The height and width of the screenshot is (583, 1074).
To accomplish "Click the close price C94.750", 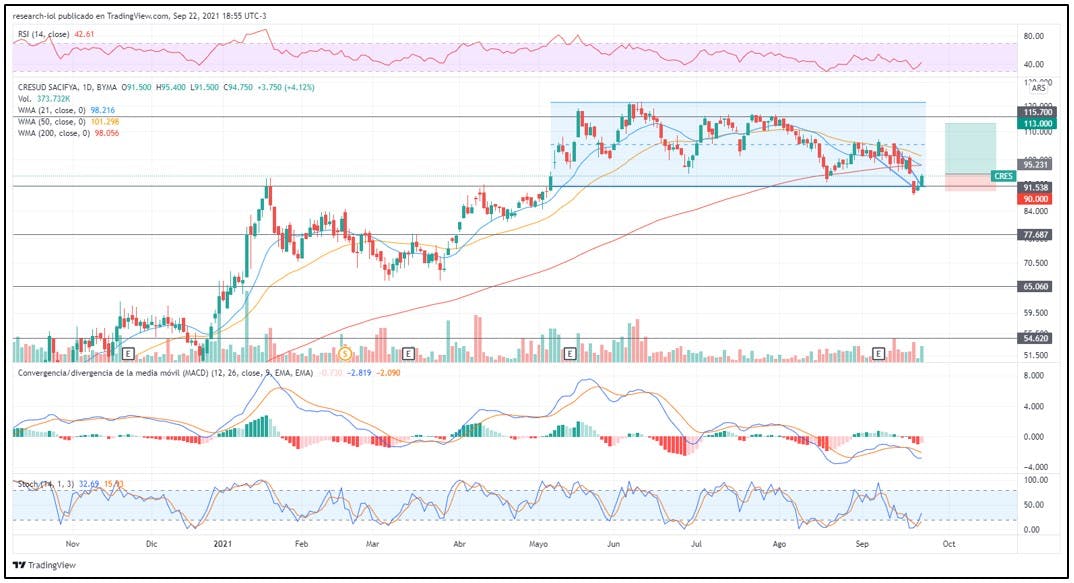I will [237, 88].
